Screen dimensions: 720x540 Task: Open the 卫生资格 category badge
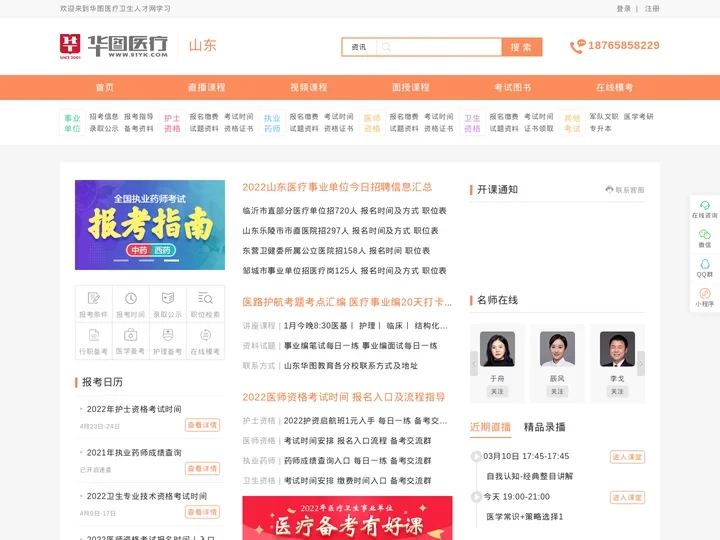point(472,123)
